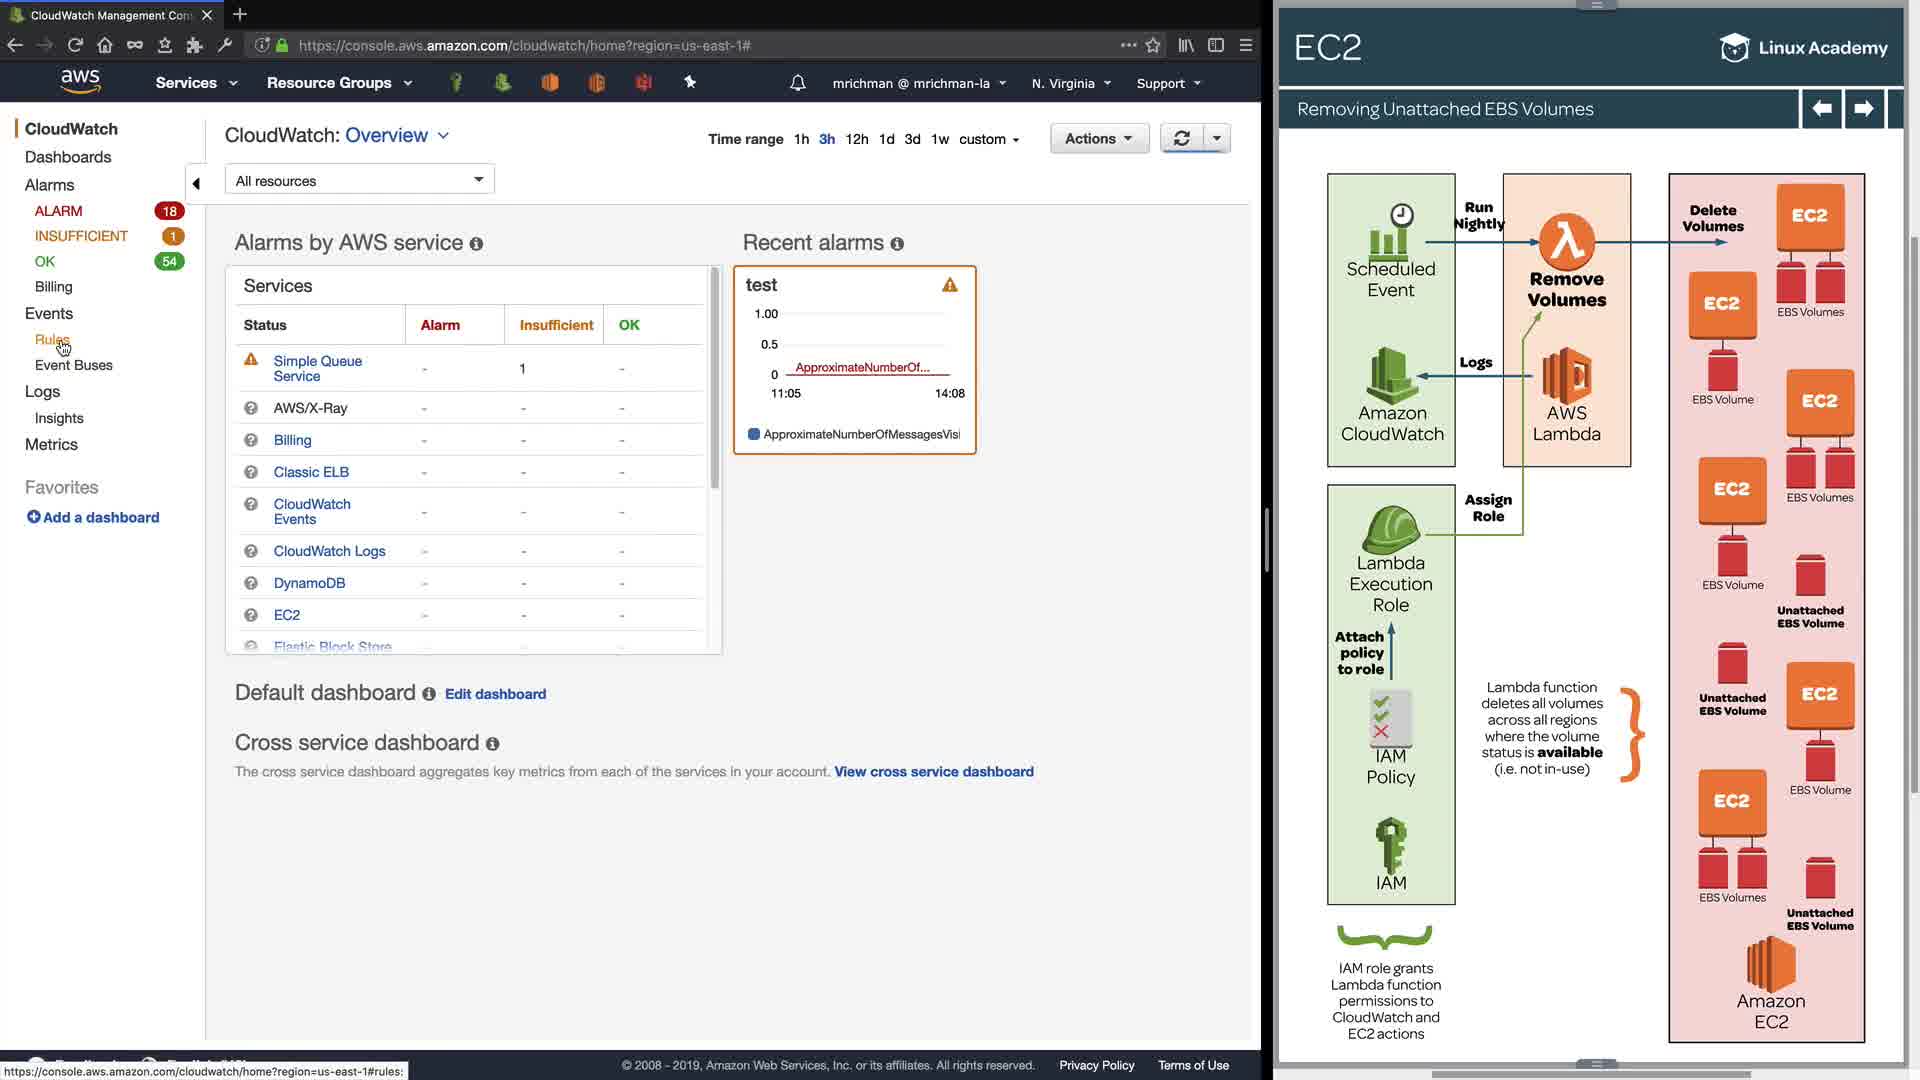The image size is (1920, 1080).
Task: Click Add a dashboard plus link
Action: [93, 517]
